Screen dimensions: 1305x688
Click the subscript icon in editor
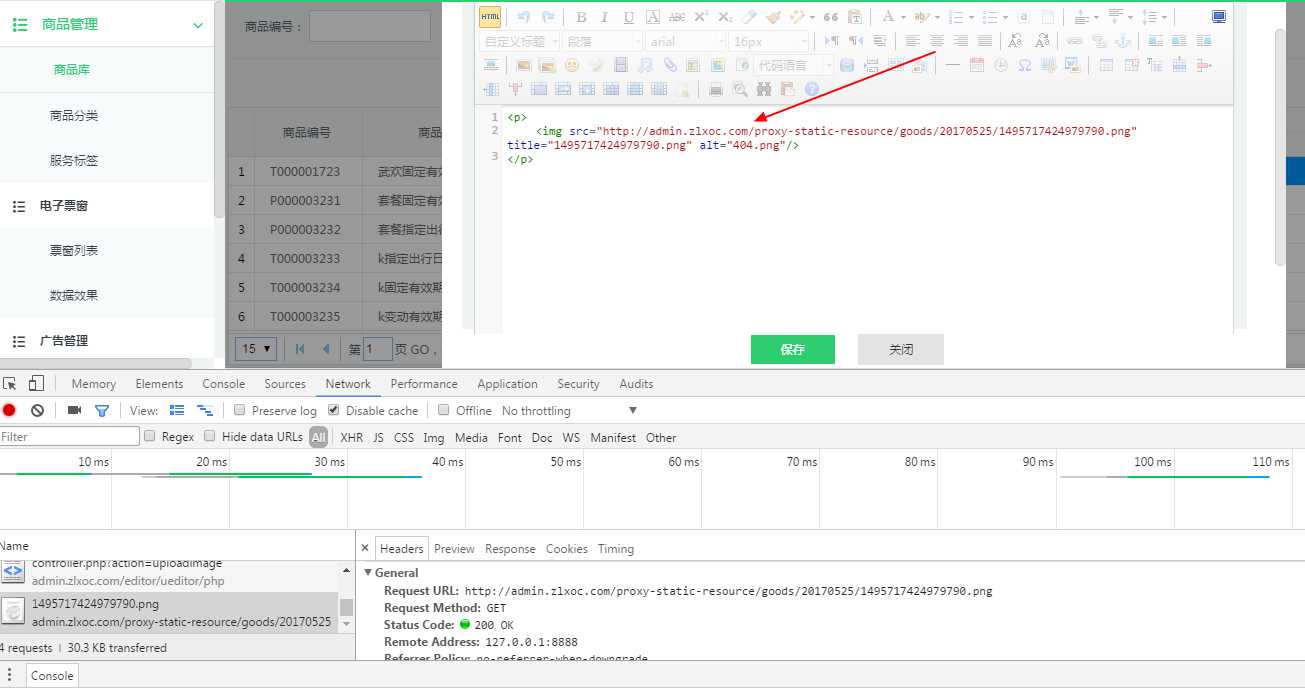pos(725,17)
